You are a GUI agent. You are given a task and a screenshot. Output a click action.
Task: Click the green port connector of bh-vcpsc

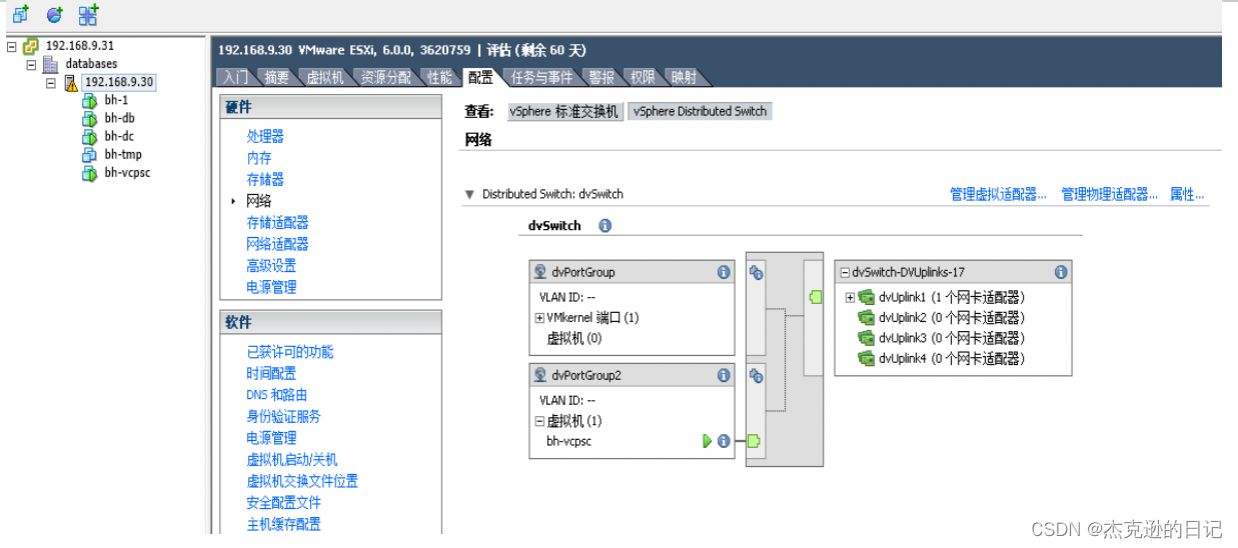pos(753,441)
